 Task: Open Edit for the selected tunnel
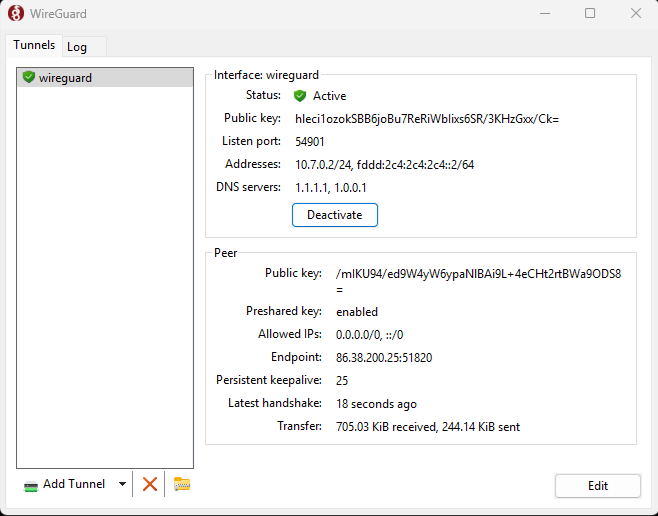pos(598,486)
